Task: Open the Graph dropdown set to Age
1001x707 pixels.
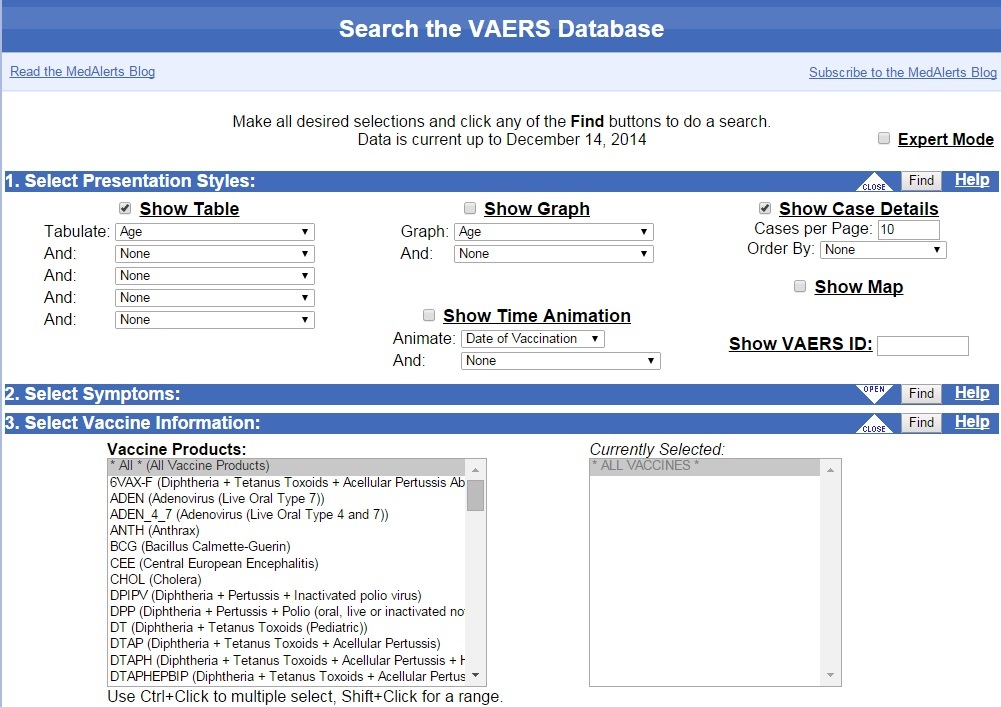Action: point(553,232)
